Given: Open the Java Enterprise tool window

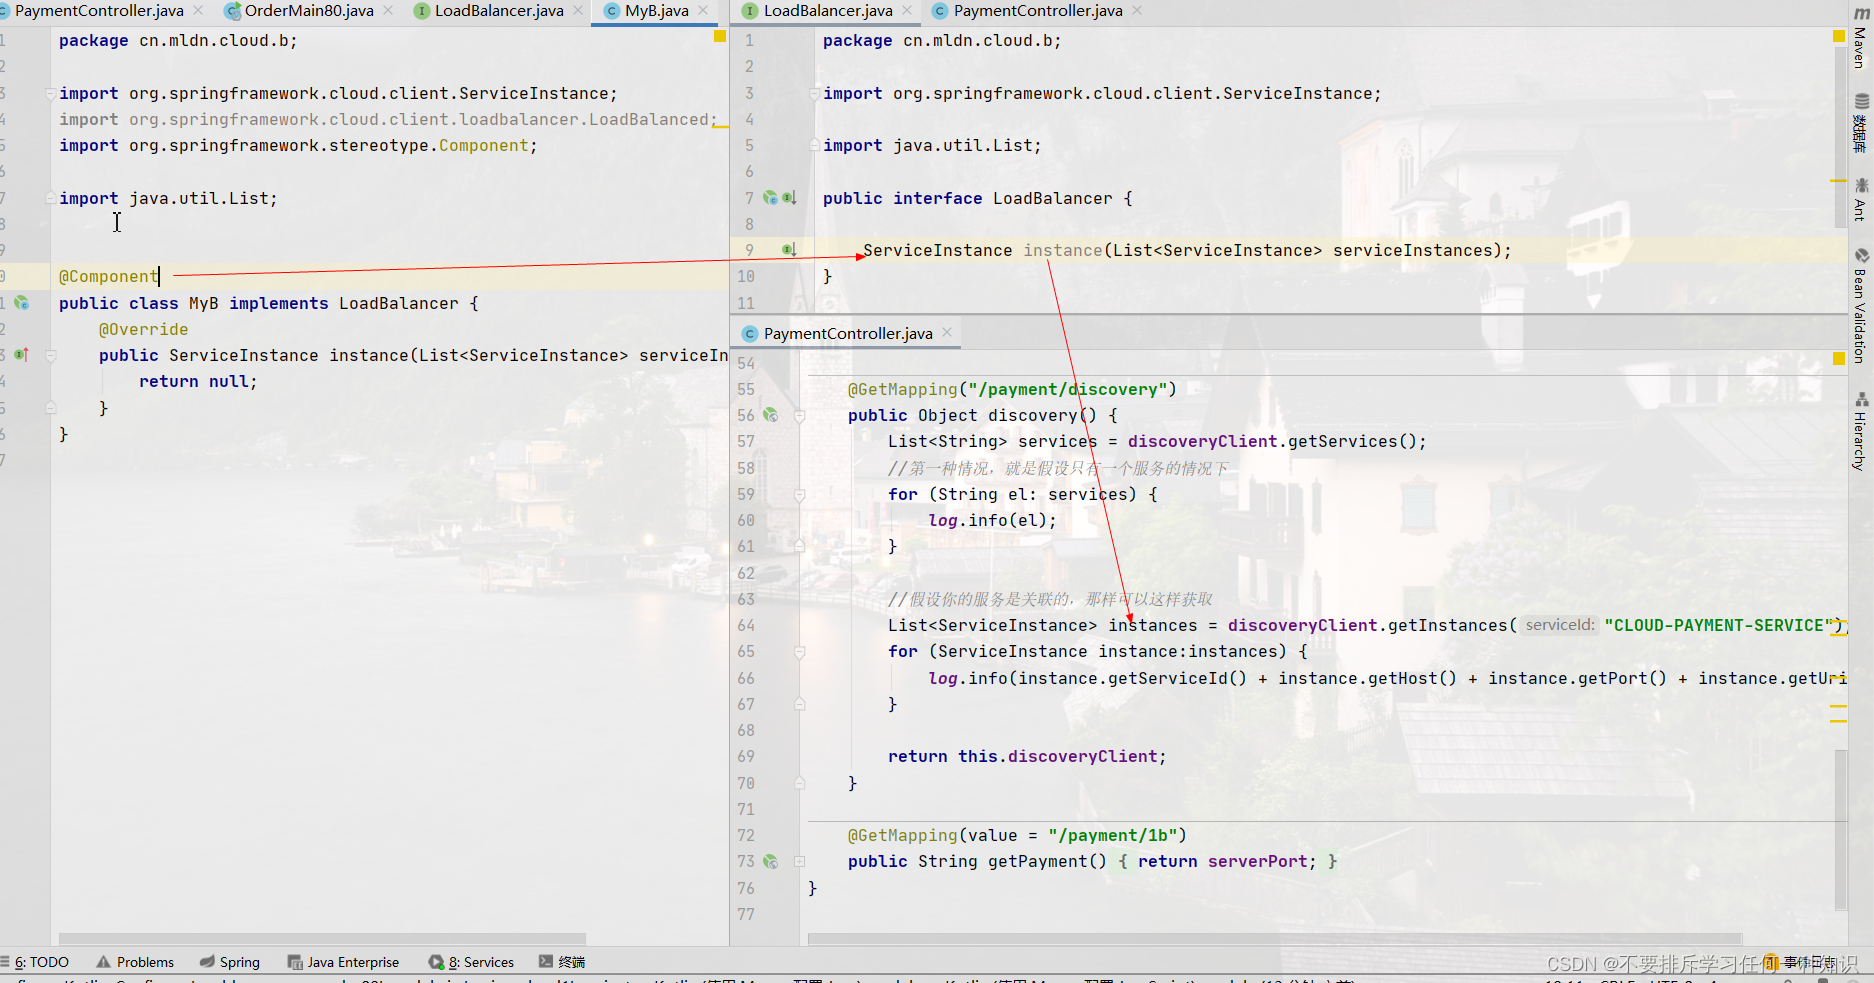Looking at the screenshot, I should [x=343, y=962].
